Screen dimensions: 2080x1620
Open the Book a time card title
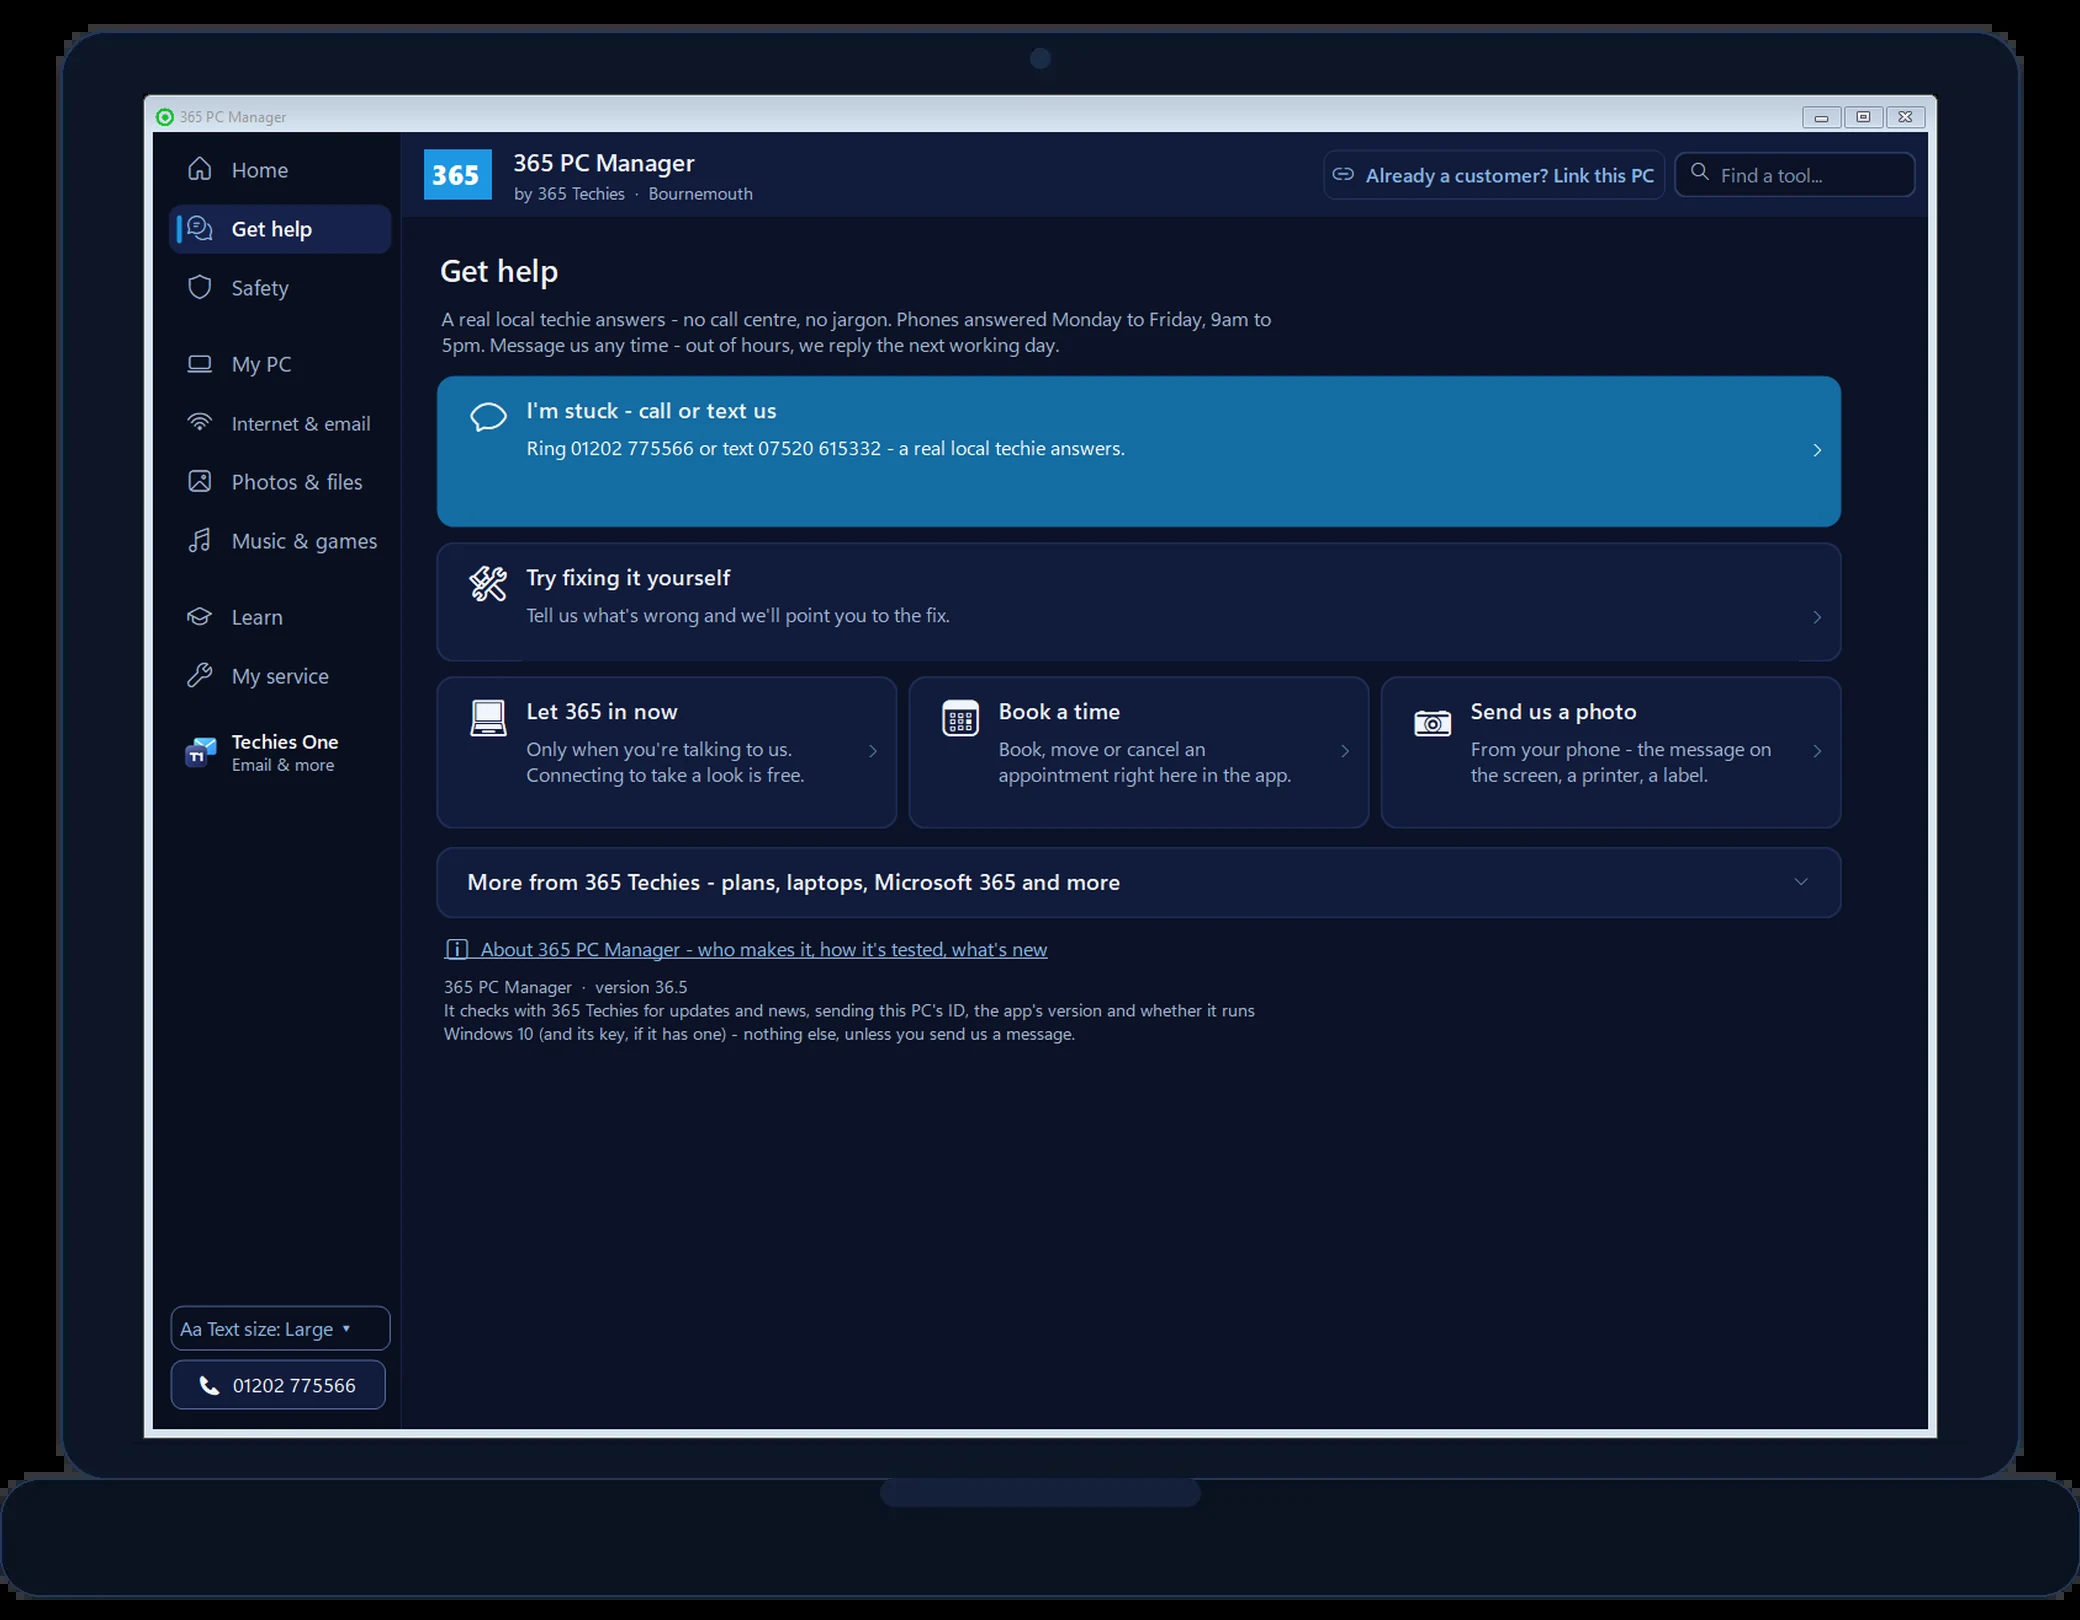coord(1059,712)
